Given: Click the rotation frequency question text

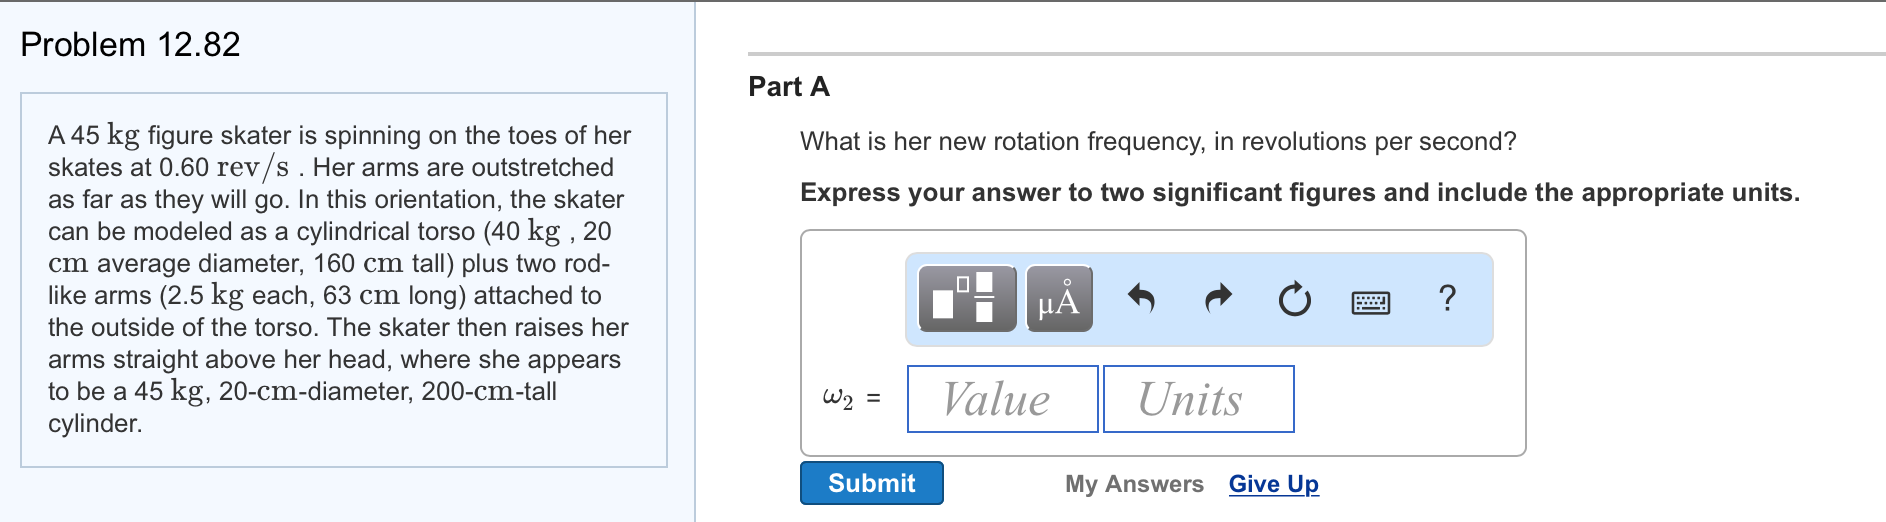Looking at the screenshot, I should point(1157,141).
